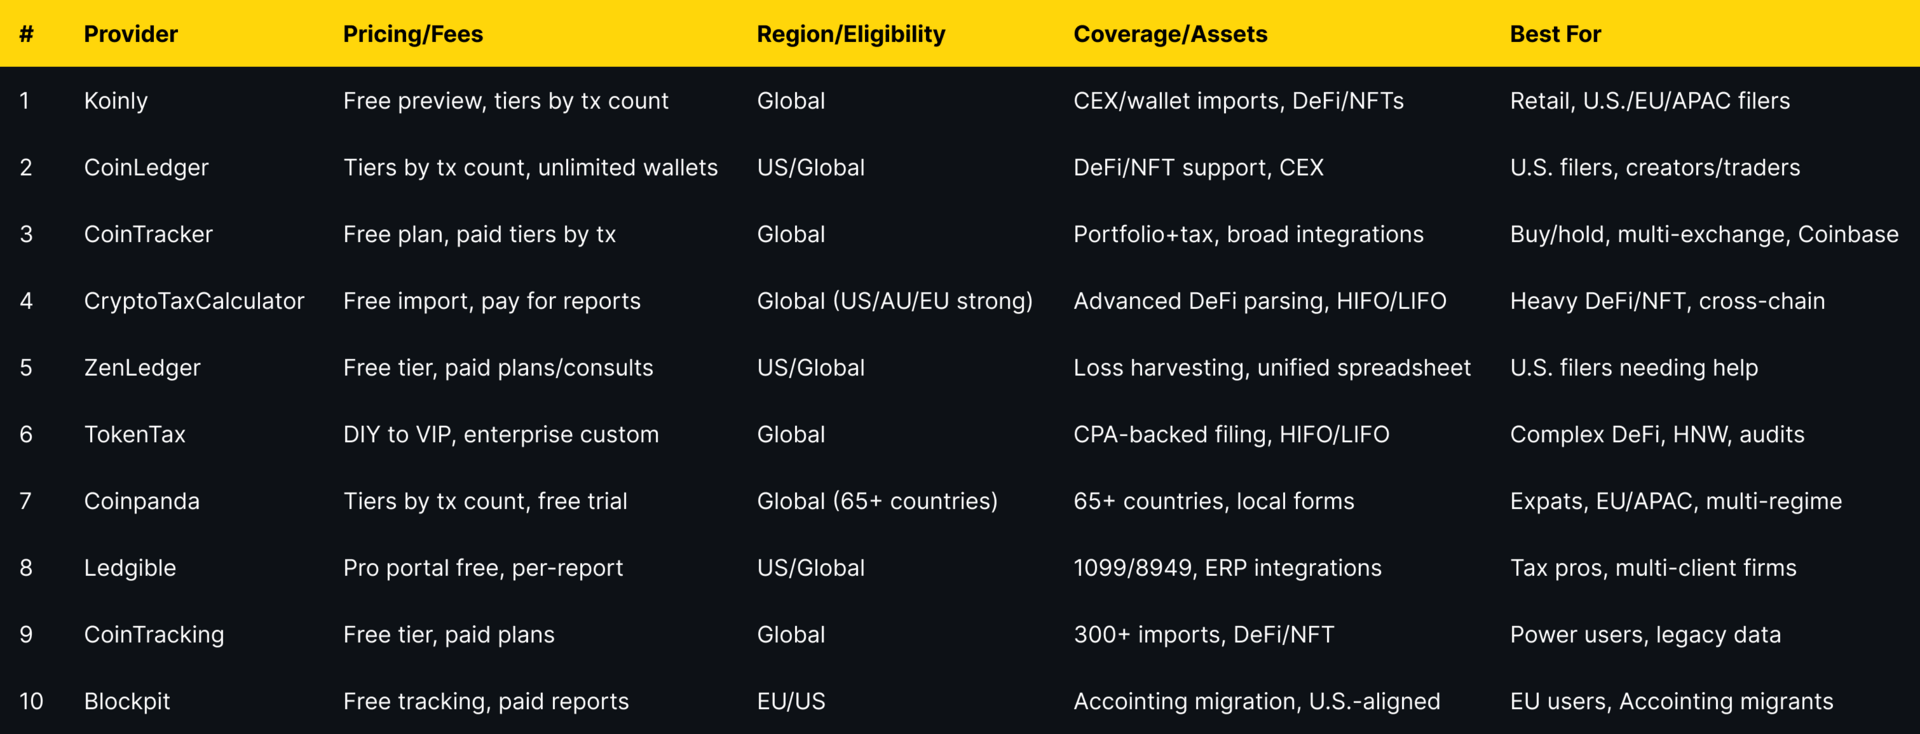Image resolution: width=1920 pixels, height=734 pixels.
Task: Click the # column header
Action: pos(26,34)
